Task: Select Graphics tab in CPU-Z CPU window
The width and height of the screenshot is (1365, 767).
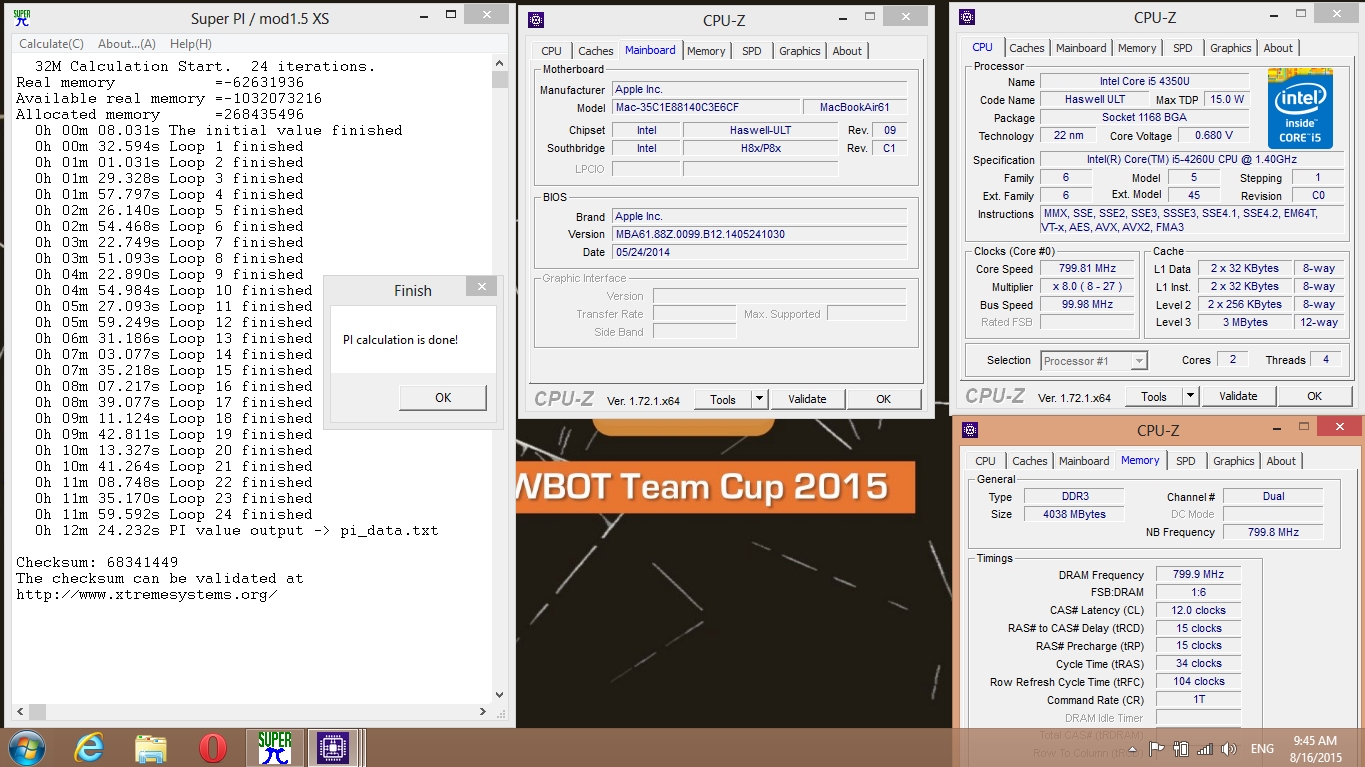Action: tap(1230, 48)
